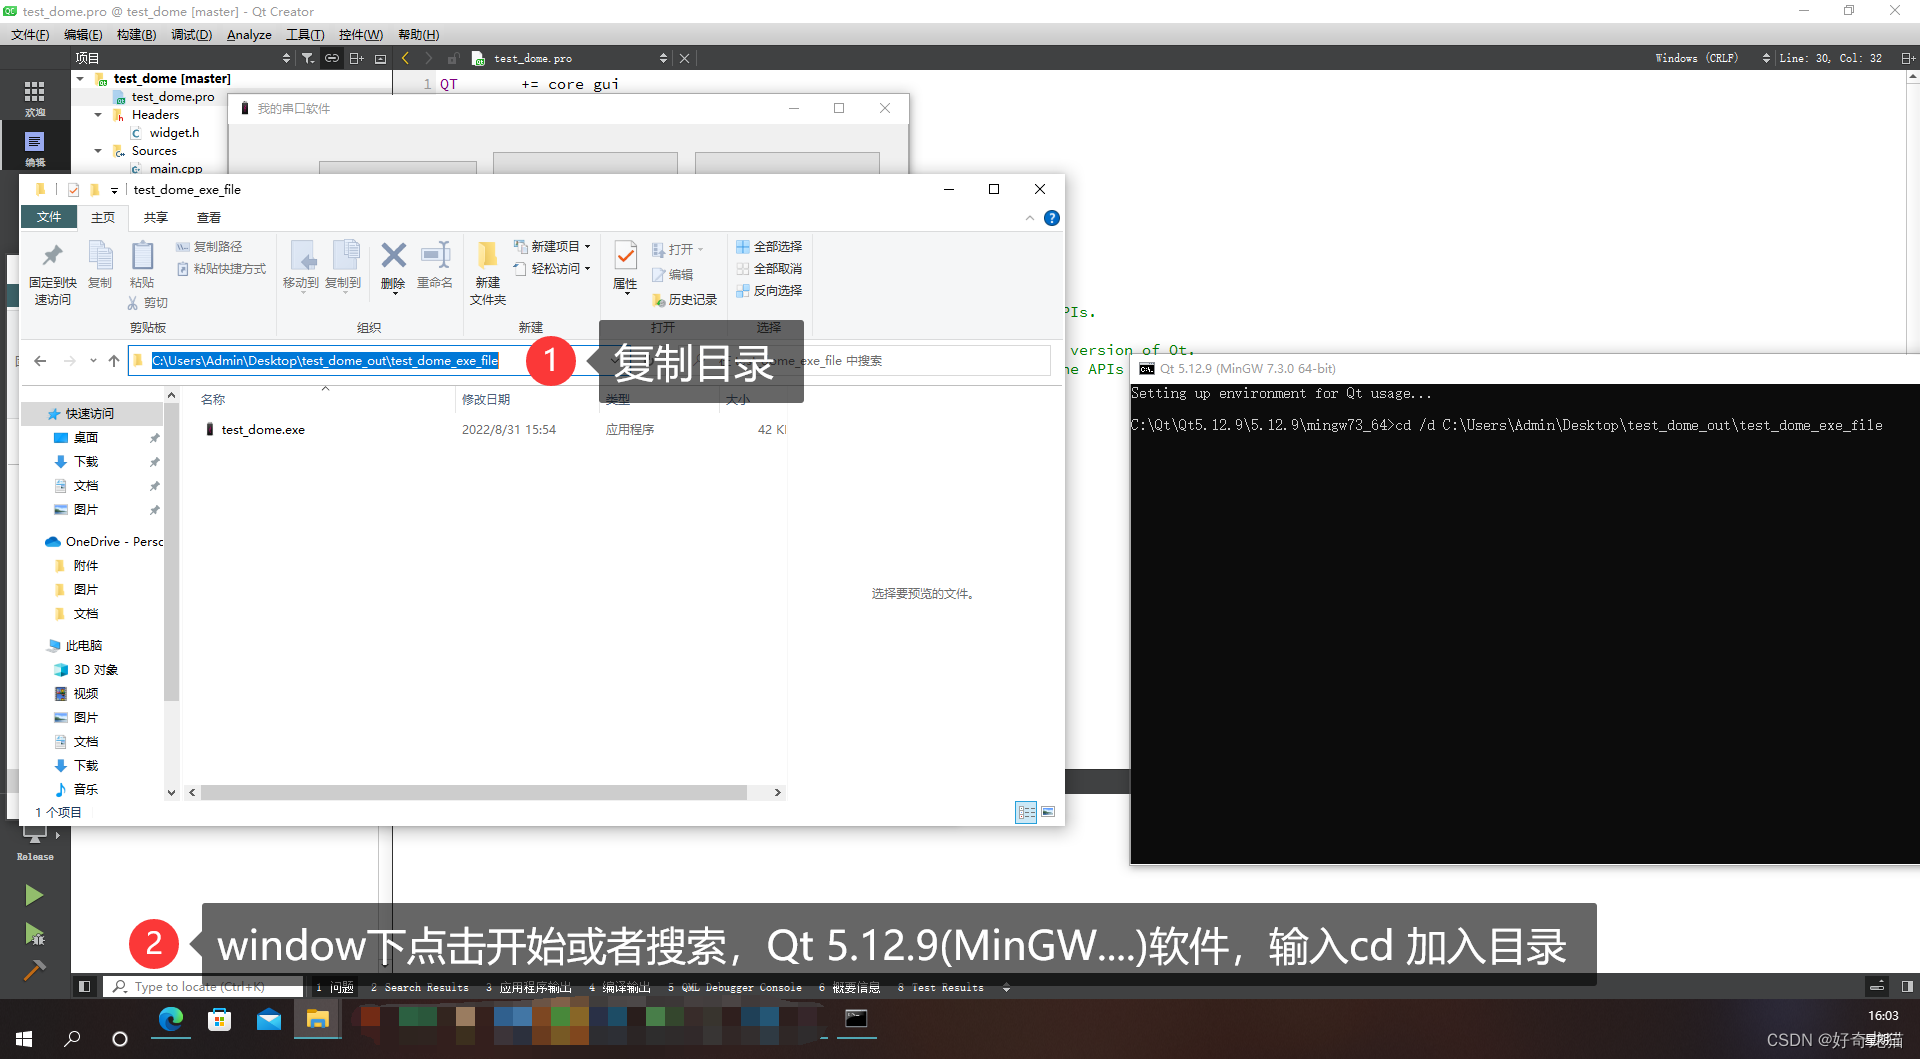Open the 轻松访问 dropdown in ribbon
Viewport: 1920px width, 1059px height.
[x=552, y=268]
